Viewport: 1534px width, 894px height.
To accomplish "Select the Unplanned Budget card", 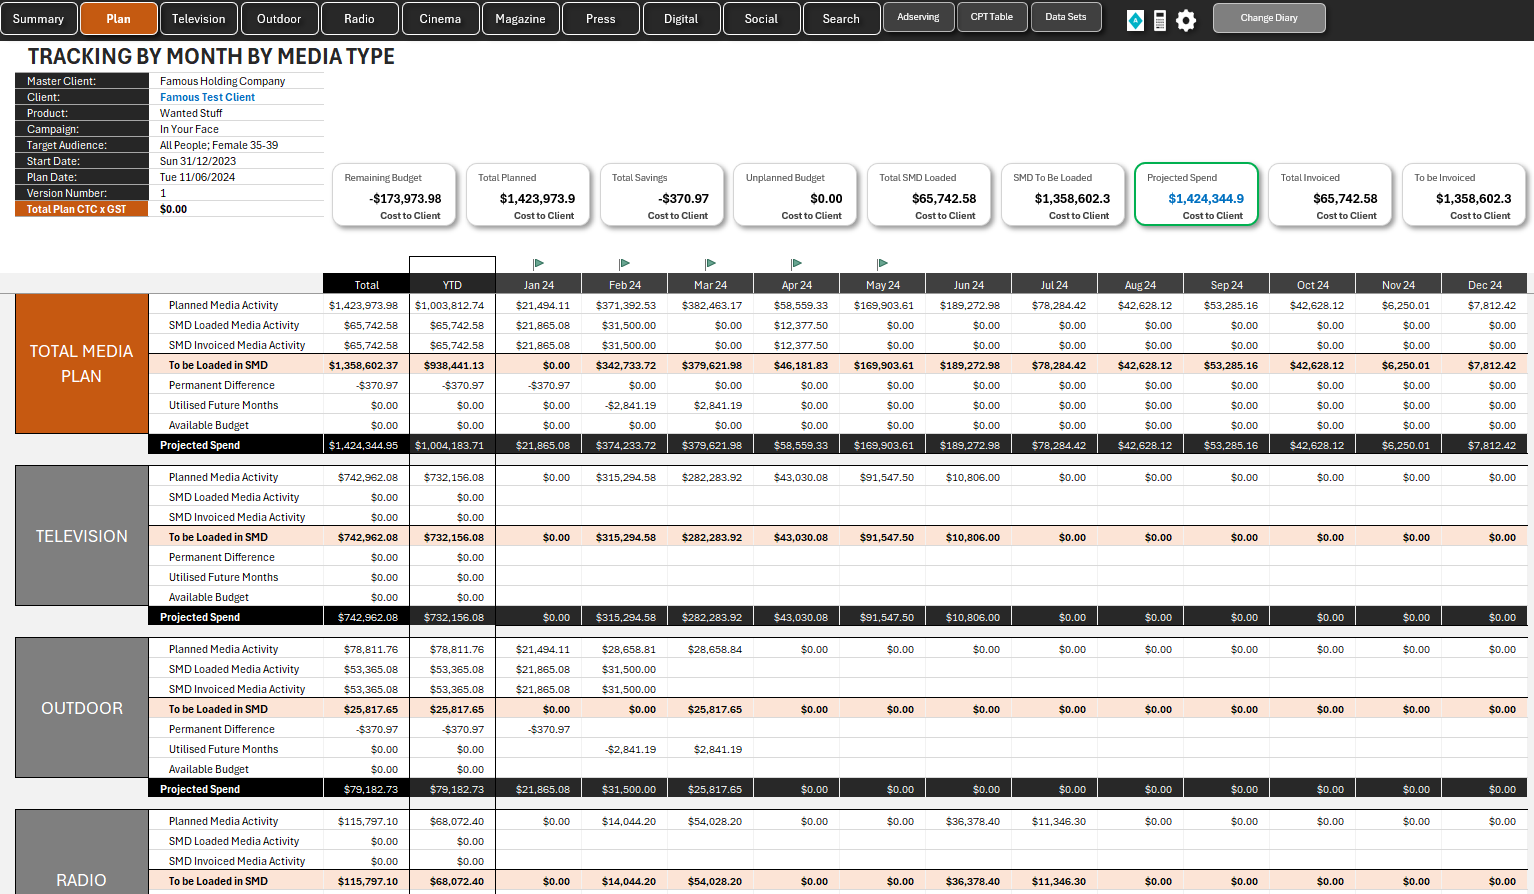I will pos(795,195).
